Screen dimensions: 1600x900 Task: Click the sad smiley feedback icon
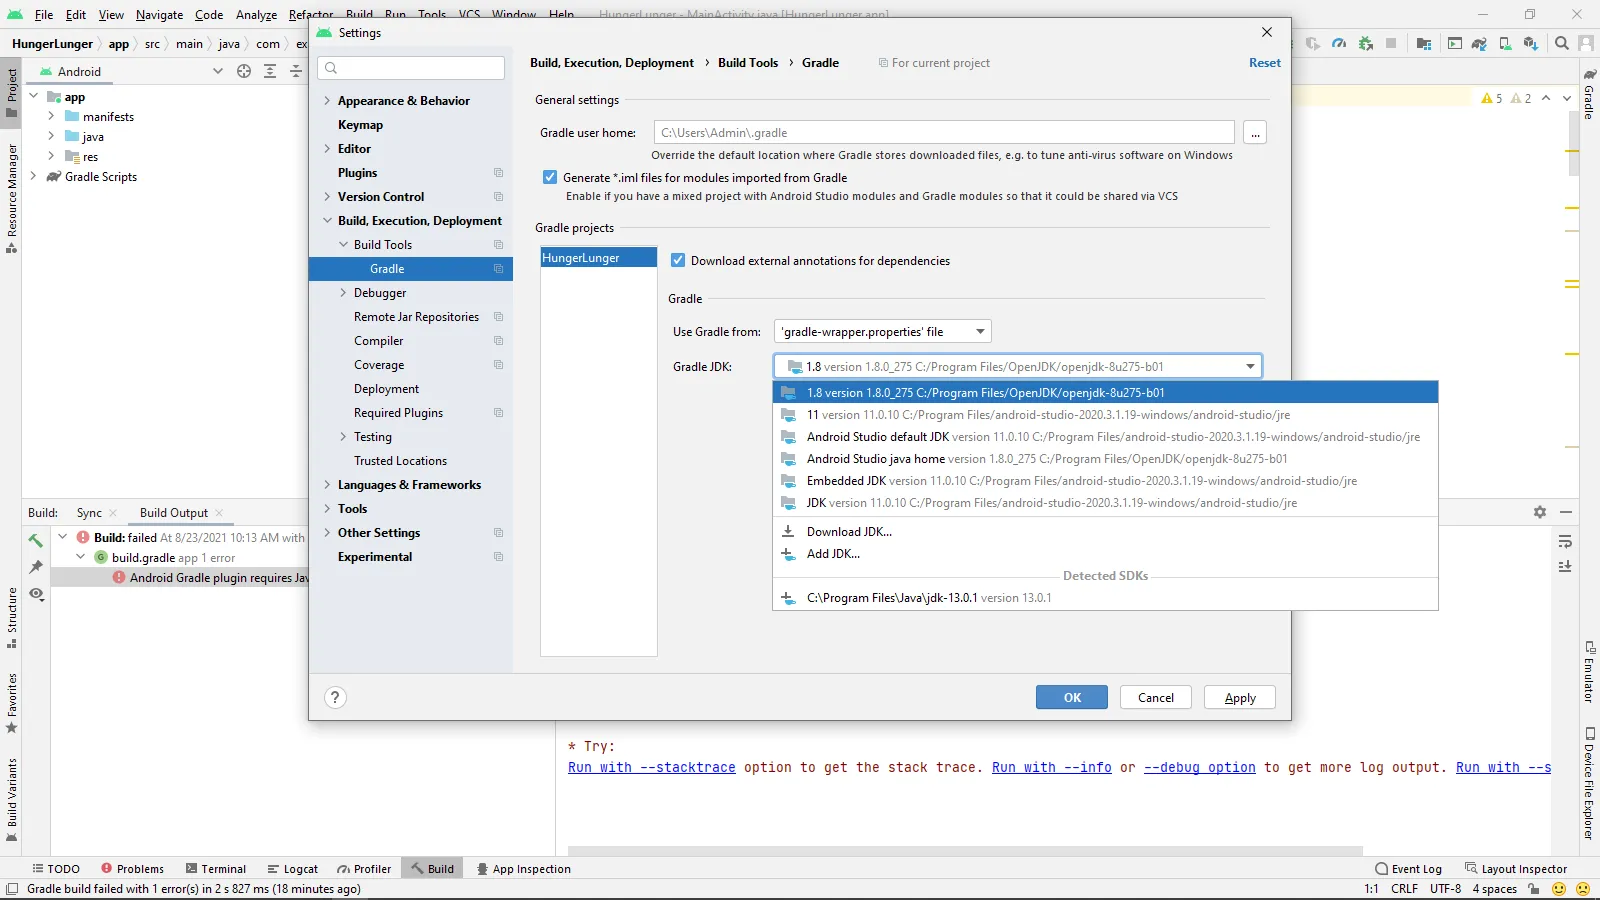[1583, 889]
